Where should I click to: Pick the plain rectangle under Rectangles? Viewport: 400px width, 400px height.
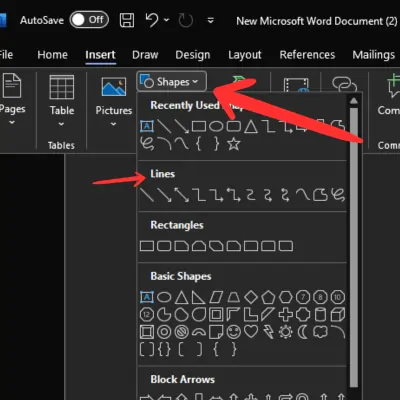147,246
